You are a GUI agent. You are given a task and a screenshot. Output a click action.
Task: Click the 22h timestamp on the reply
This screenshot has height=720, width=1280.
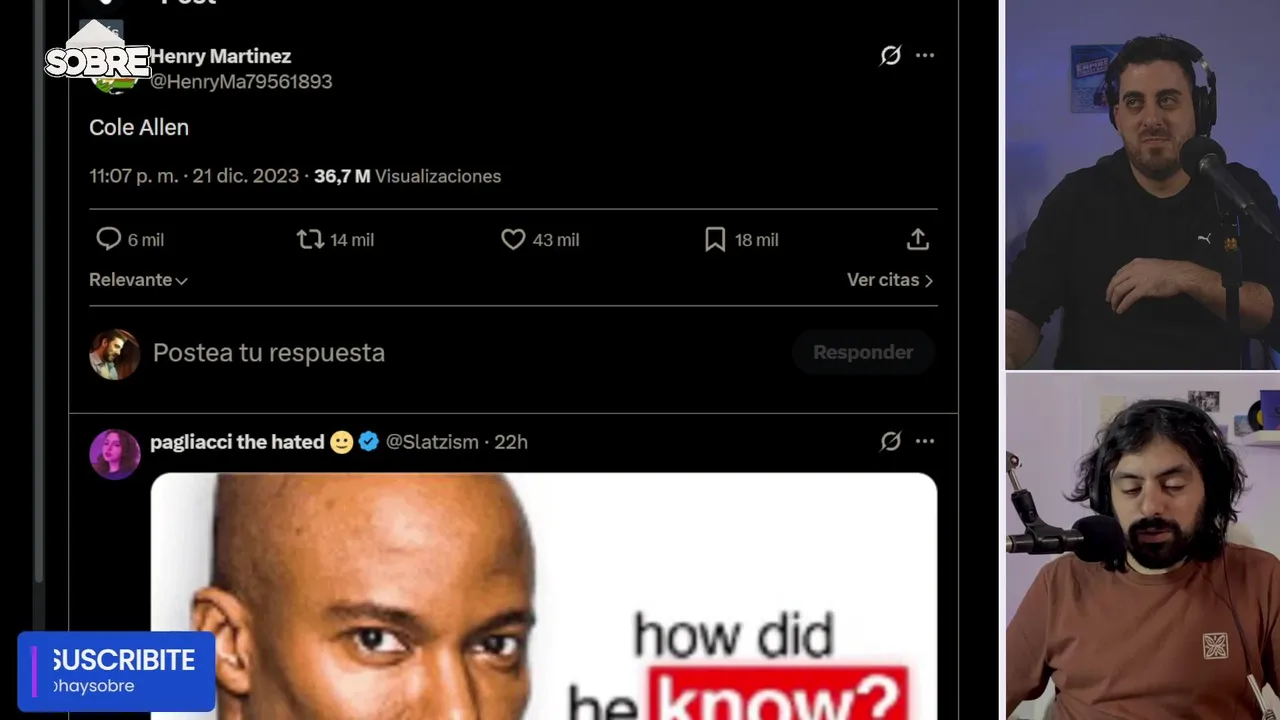[511, 441]
